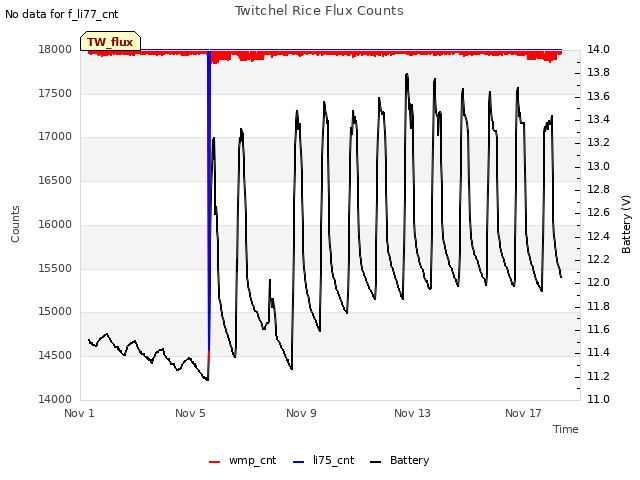Click the black Battery legend swatch
640x480 pixels.
[x=376, y=462]
